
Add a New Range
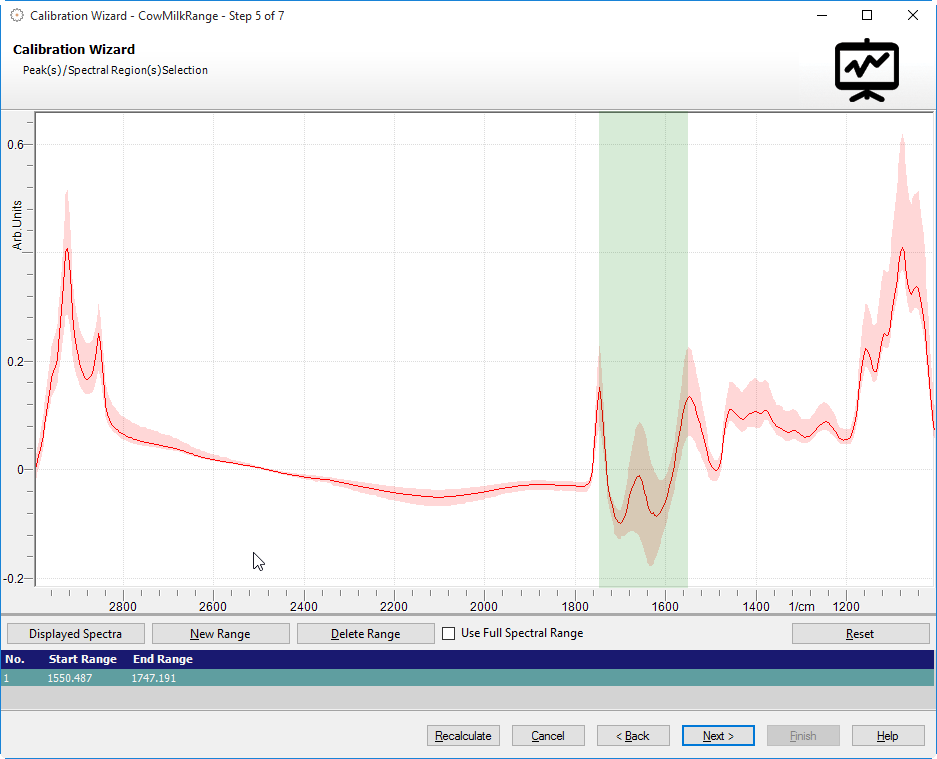(x=220, y=634)
